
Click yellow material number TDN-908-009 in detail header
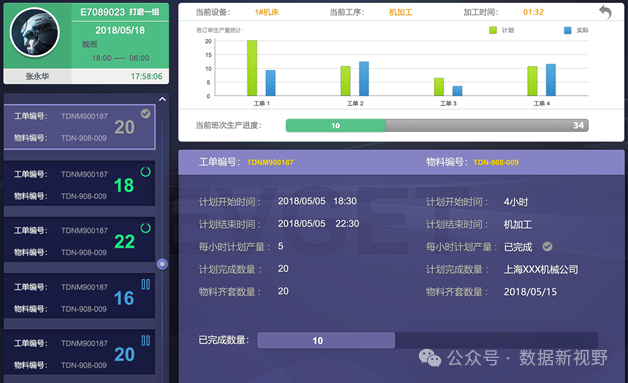[x=496, y=162]
